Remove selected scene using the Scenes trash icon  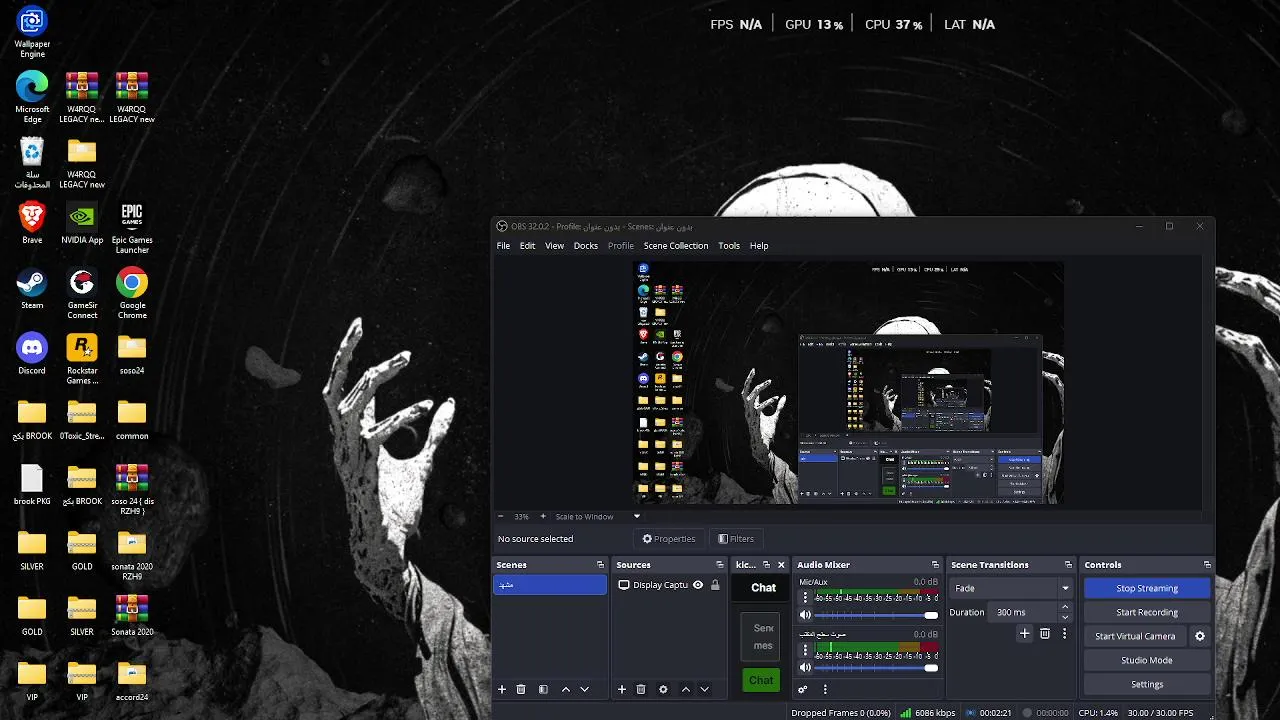tap(521, 689)
